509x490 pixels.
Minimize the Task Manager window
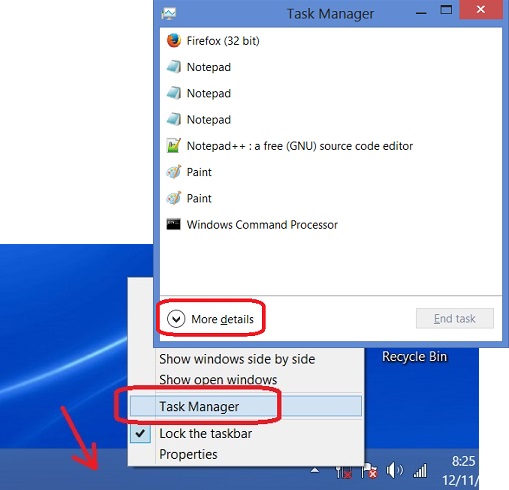[421, 13]
